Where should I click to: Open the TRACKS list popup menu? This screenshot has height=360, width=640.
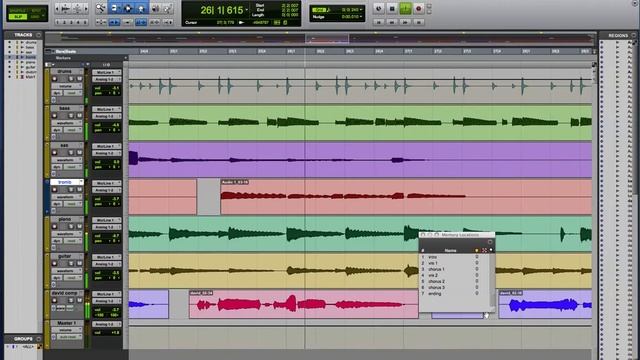point(38,35)
